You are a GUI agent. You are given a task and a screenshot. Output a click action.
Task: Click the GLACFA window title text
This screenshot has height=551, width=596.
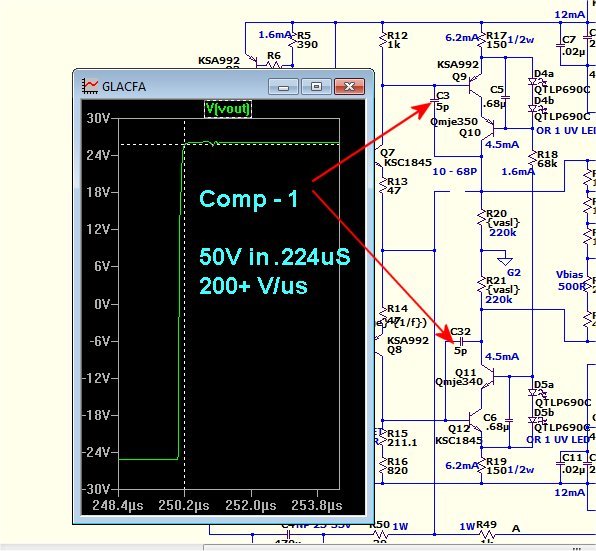click(x=124, y=87)
